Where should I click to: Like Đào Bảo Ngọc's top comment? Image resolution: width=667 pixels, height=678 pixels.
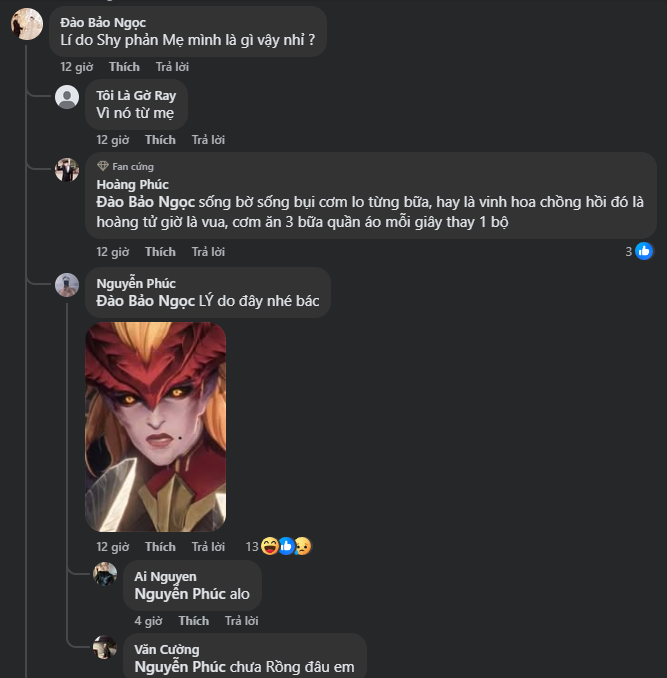click(124, 67)
